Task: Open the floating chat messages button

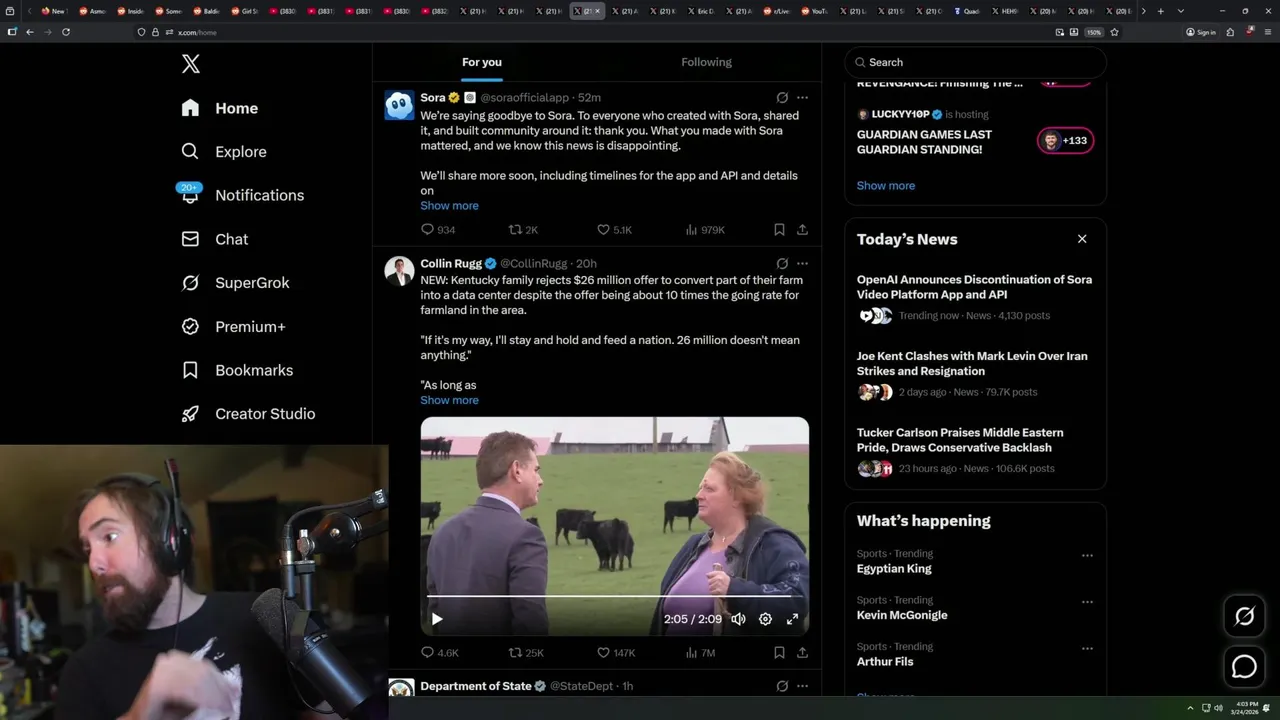Action: point(1244,666)
